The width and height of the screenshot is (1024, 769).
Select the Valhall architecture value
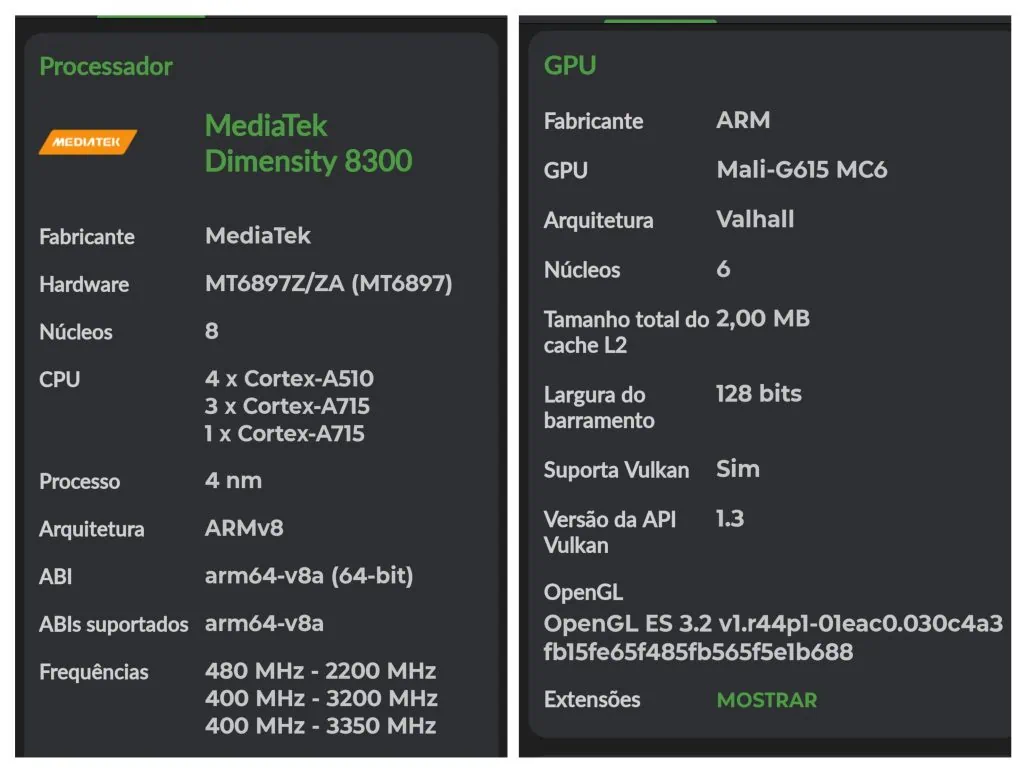[755, 220]
